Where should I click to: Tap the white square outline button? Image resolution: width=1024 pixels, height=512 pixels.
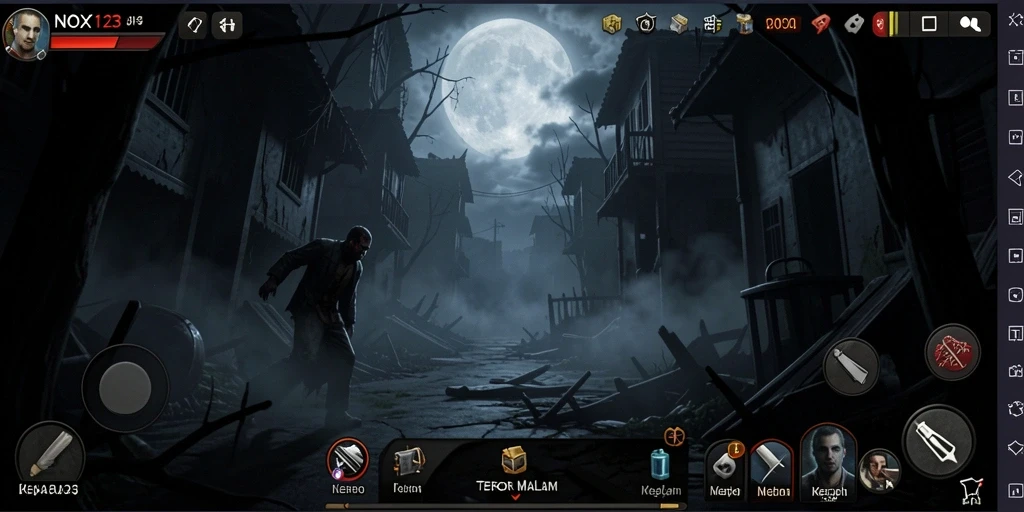929,24
